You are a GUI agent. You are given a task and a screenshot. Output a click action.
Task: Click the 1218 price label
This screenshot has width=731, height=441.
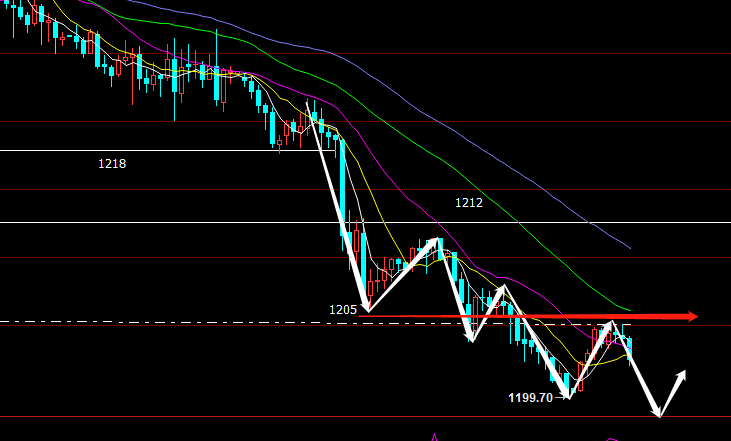(x=112, y=164)
